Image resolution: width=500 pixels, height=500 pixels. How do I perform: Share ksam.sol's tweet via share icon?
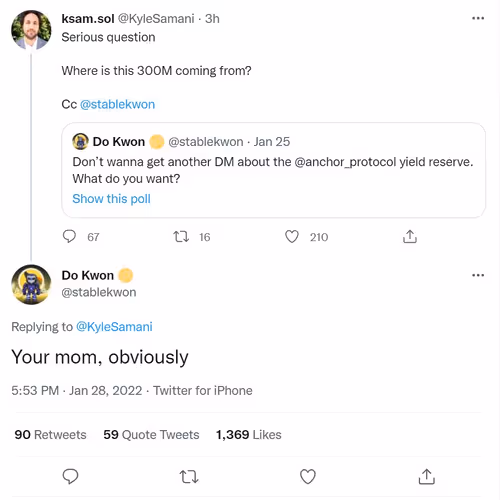(410, 237)
